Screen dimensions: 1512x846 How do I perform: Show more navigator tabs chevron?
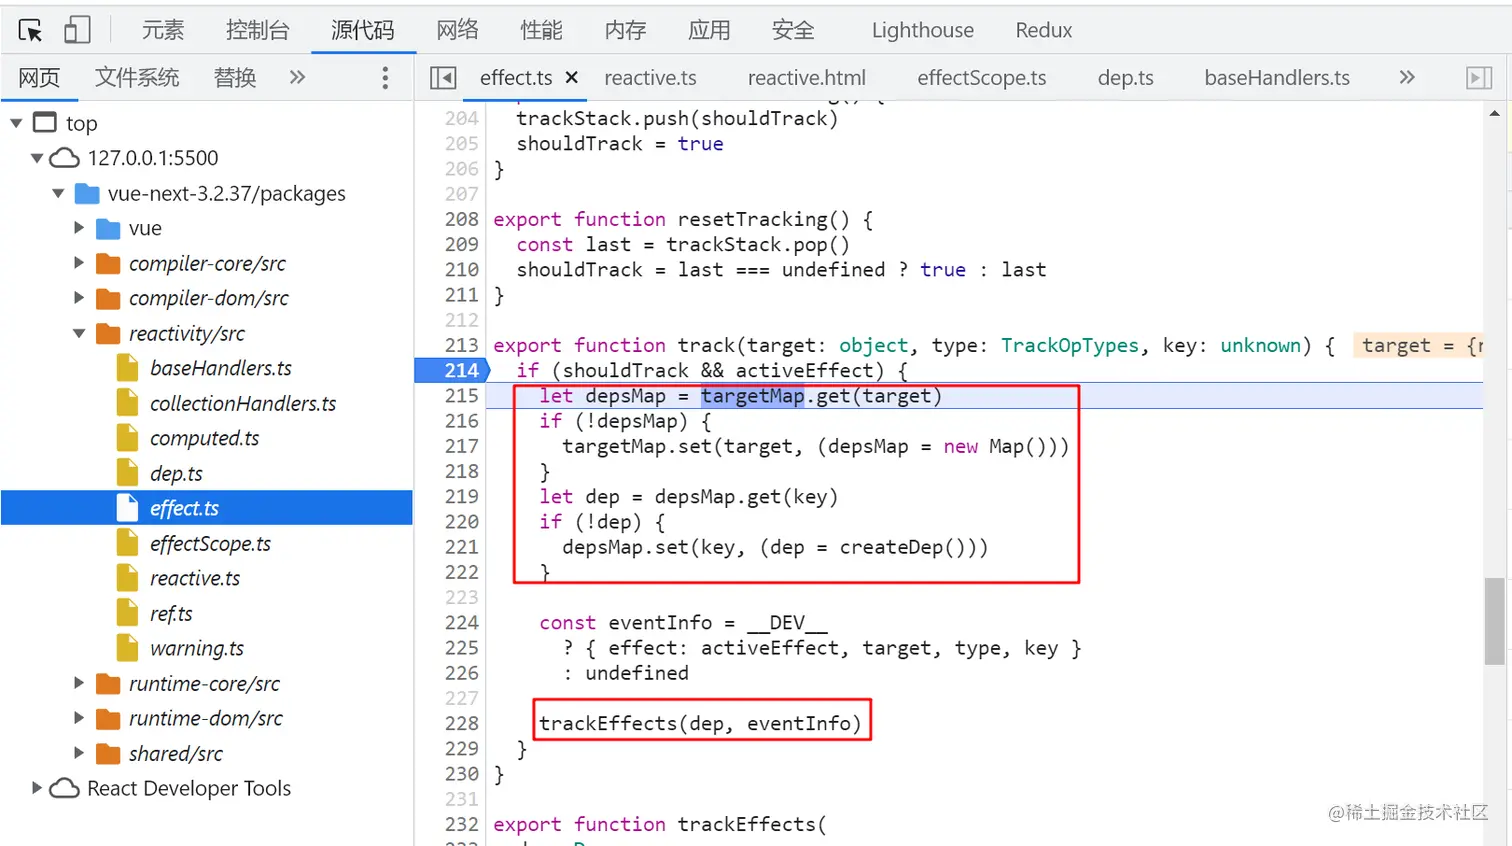point(297,77)
